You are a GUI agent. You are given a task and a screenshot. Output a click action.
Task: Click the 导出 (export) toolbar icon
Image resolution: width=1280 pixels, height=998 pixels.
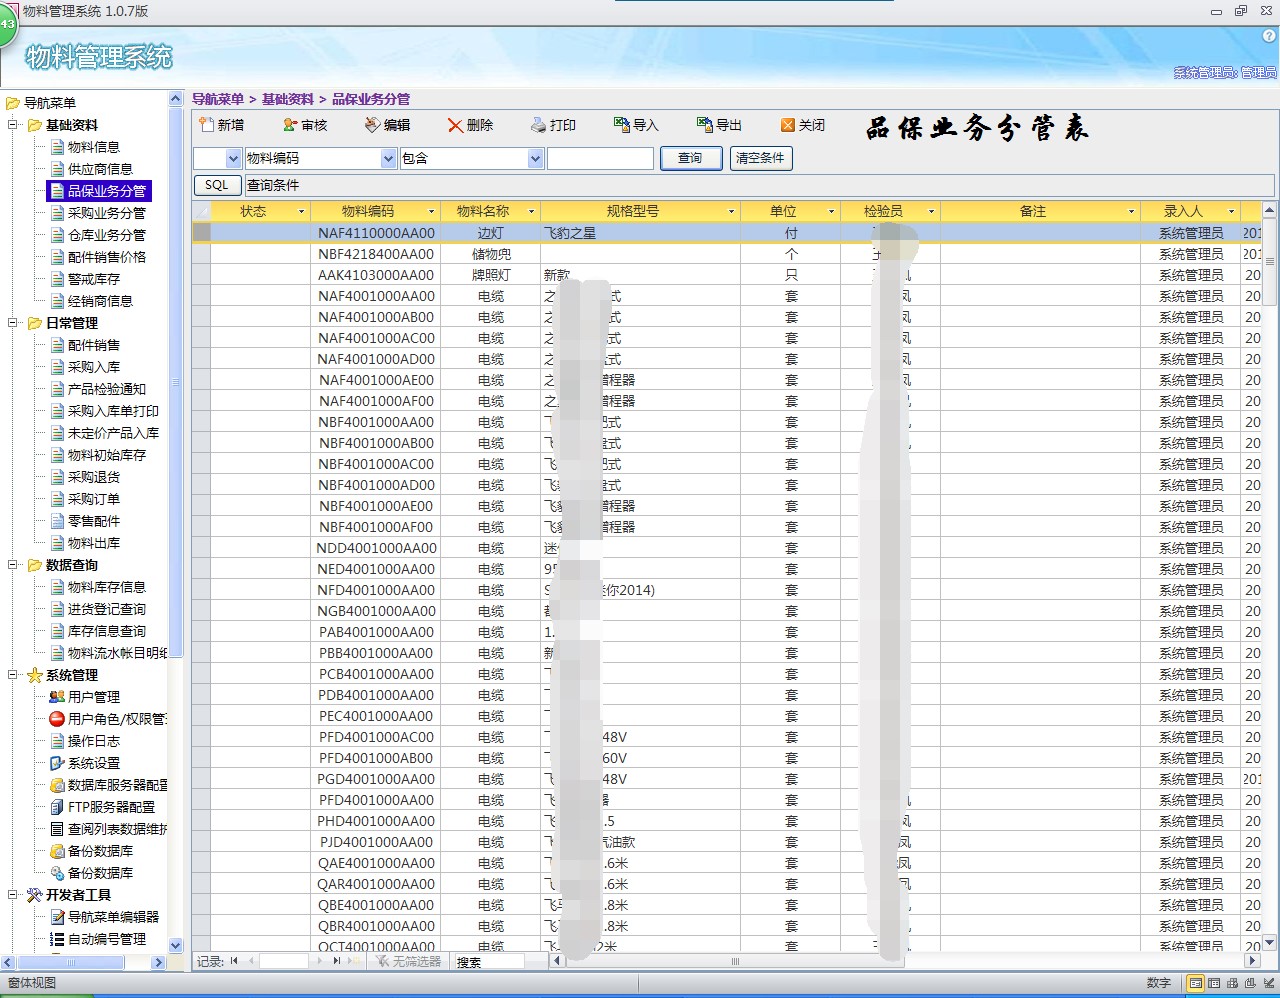pos(705,125)
